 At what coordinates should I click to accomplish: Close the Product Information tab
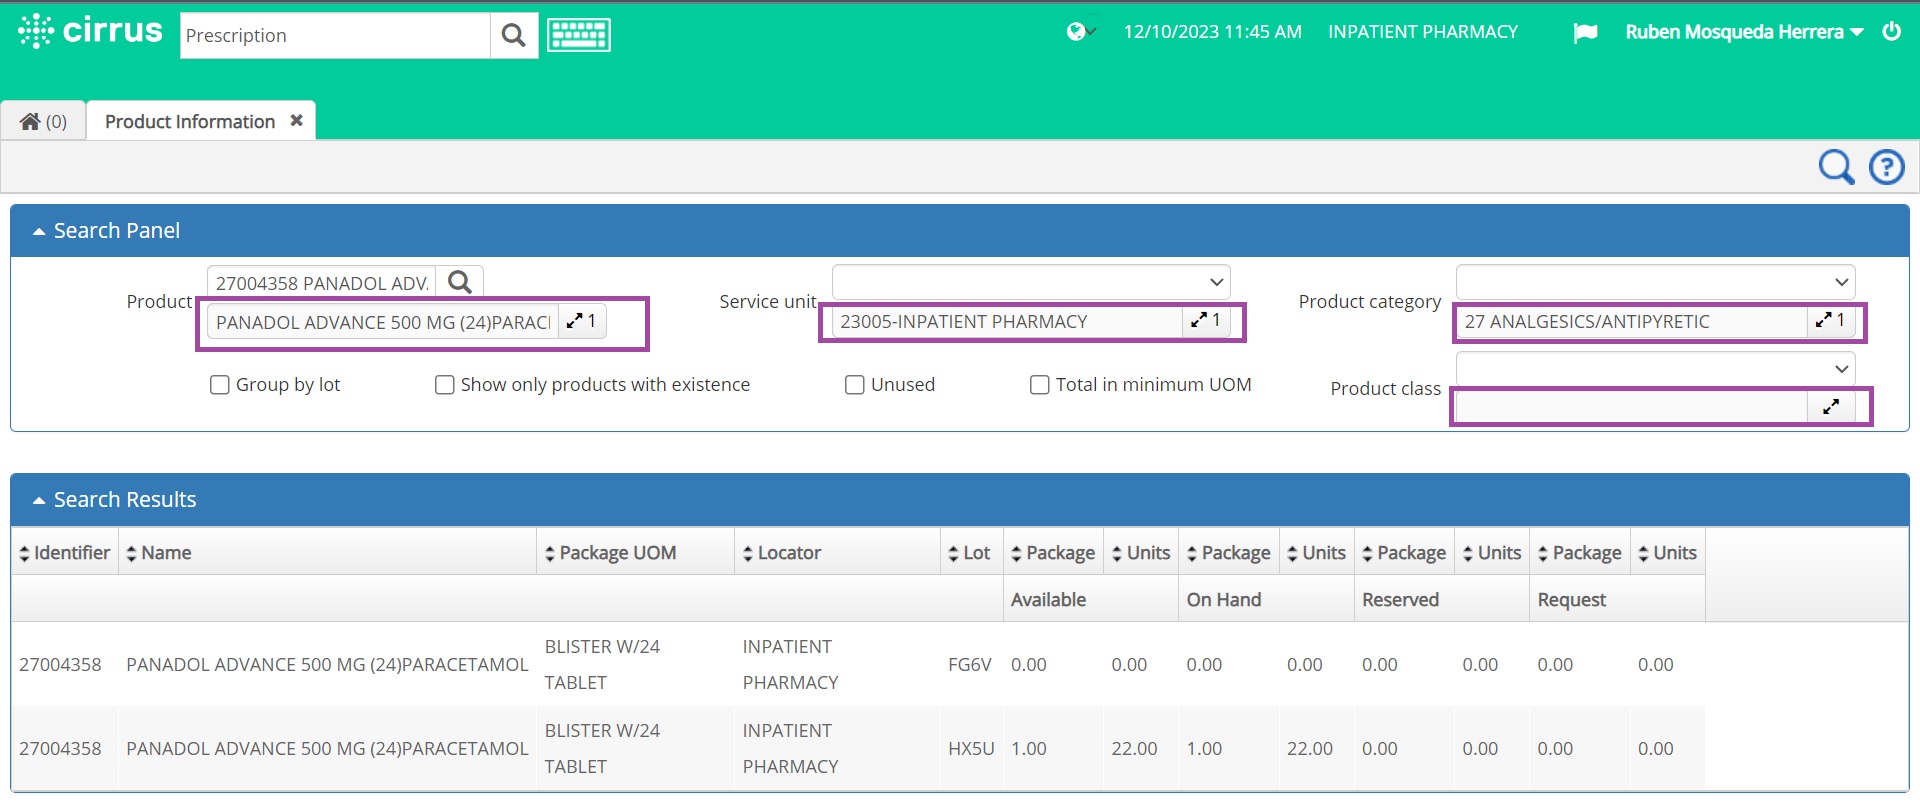point(296,121)
